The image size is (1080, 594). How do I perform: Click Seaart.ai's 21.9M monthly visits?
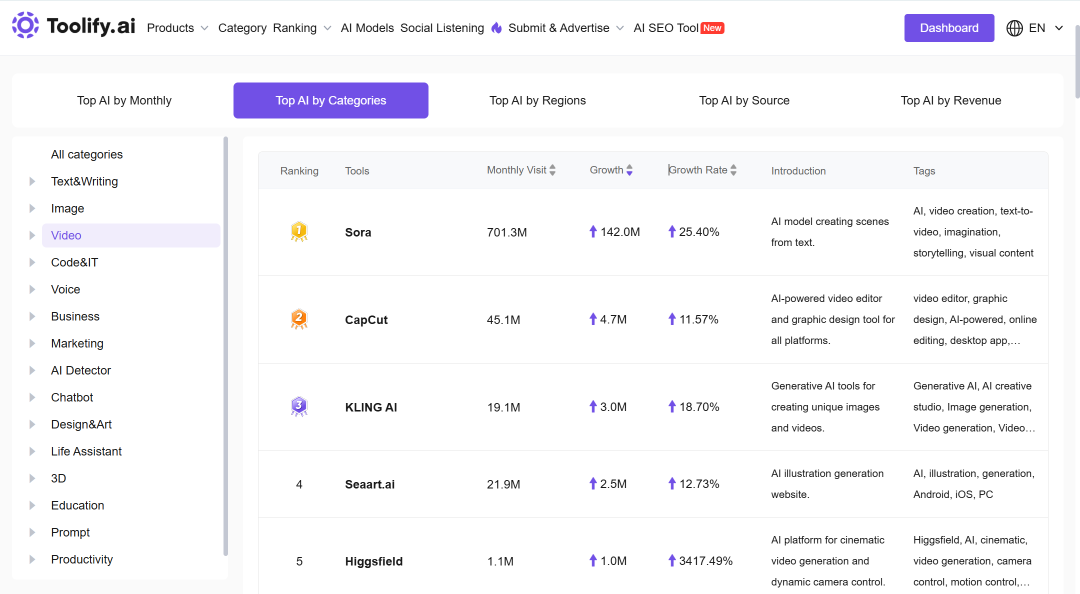pyautogui.click(x=503, y=484)
